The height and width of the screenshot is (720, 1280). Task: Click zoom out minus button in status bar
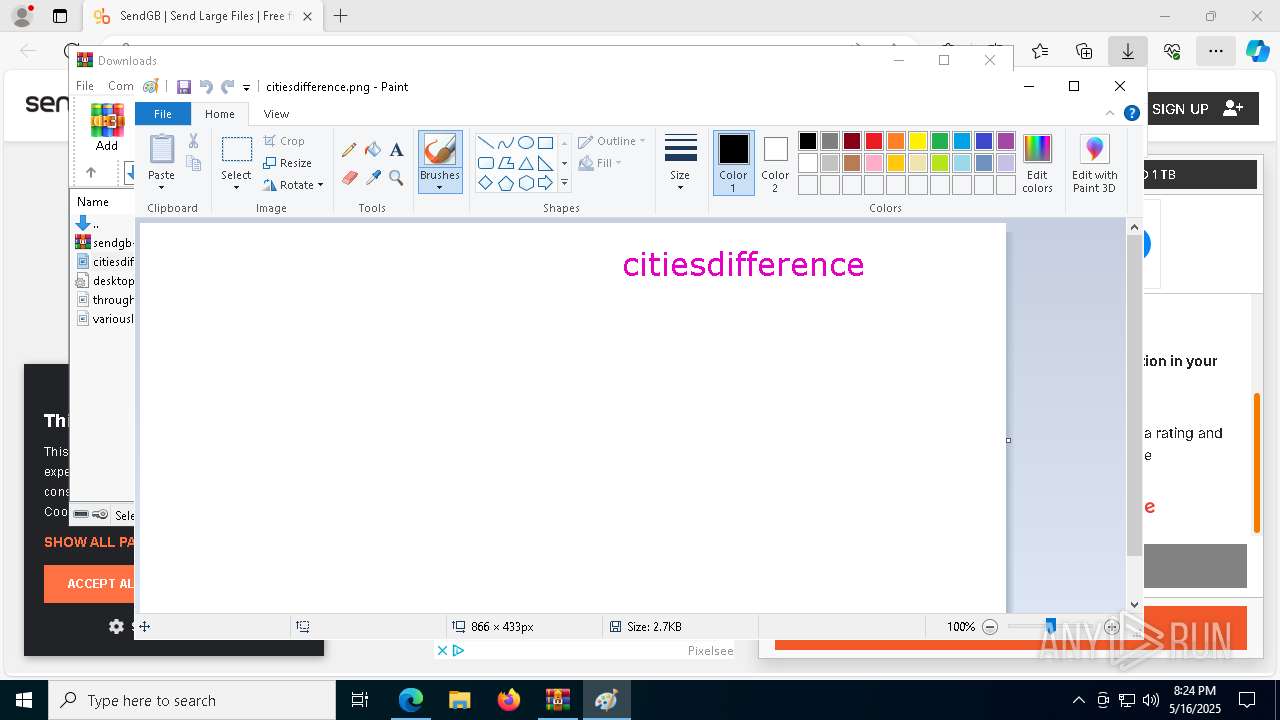[990, 627]
